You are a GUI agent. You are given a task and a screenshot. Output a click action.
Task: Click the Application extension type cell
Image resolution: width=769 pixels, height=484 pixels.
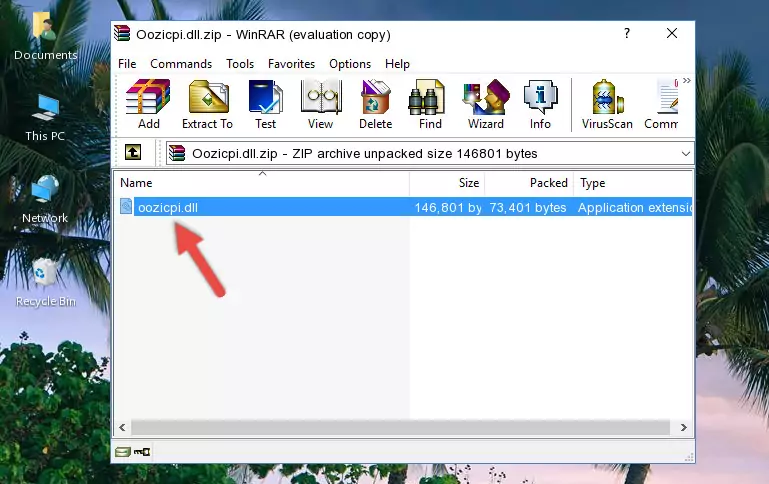pos(635,207)
